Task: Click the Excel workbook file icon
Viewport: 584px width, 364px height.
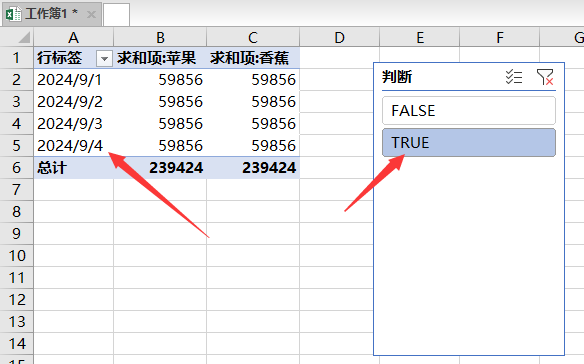Action: coord(13,14)
